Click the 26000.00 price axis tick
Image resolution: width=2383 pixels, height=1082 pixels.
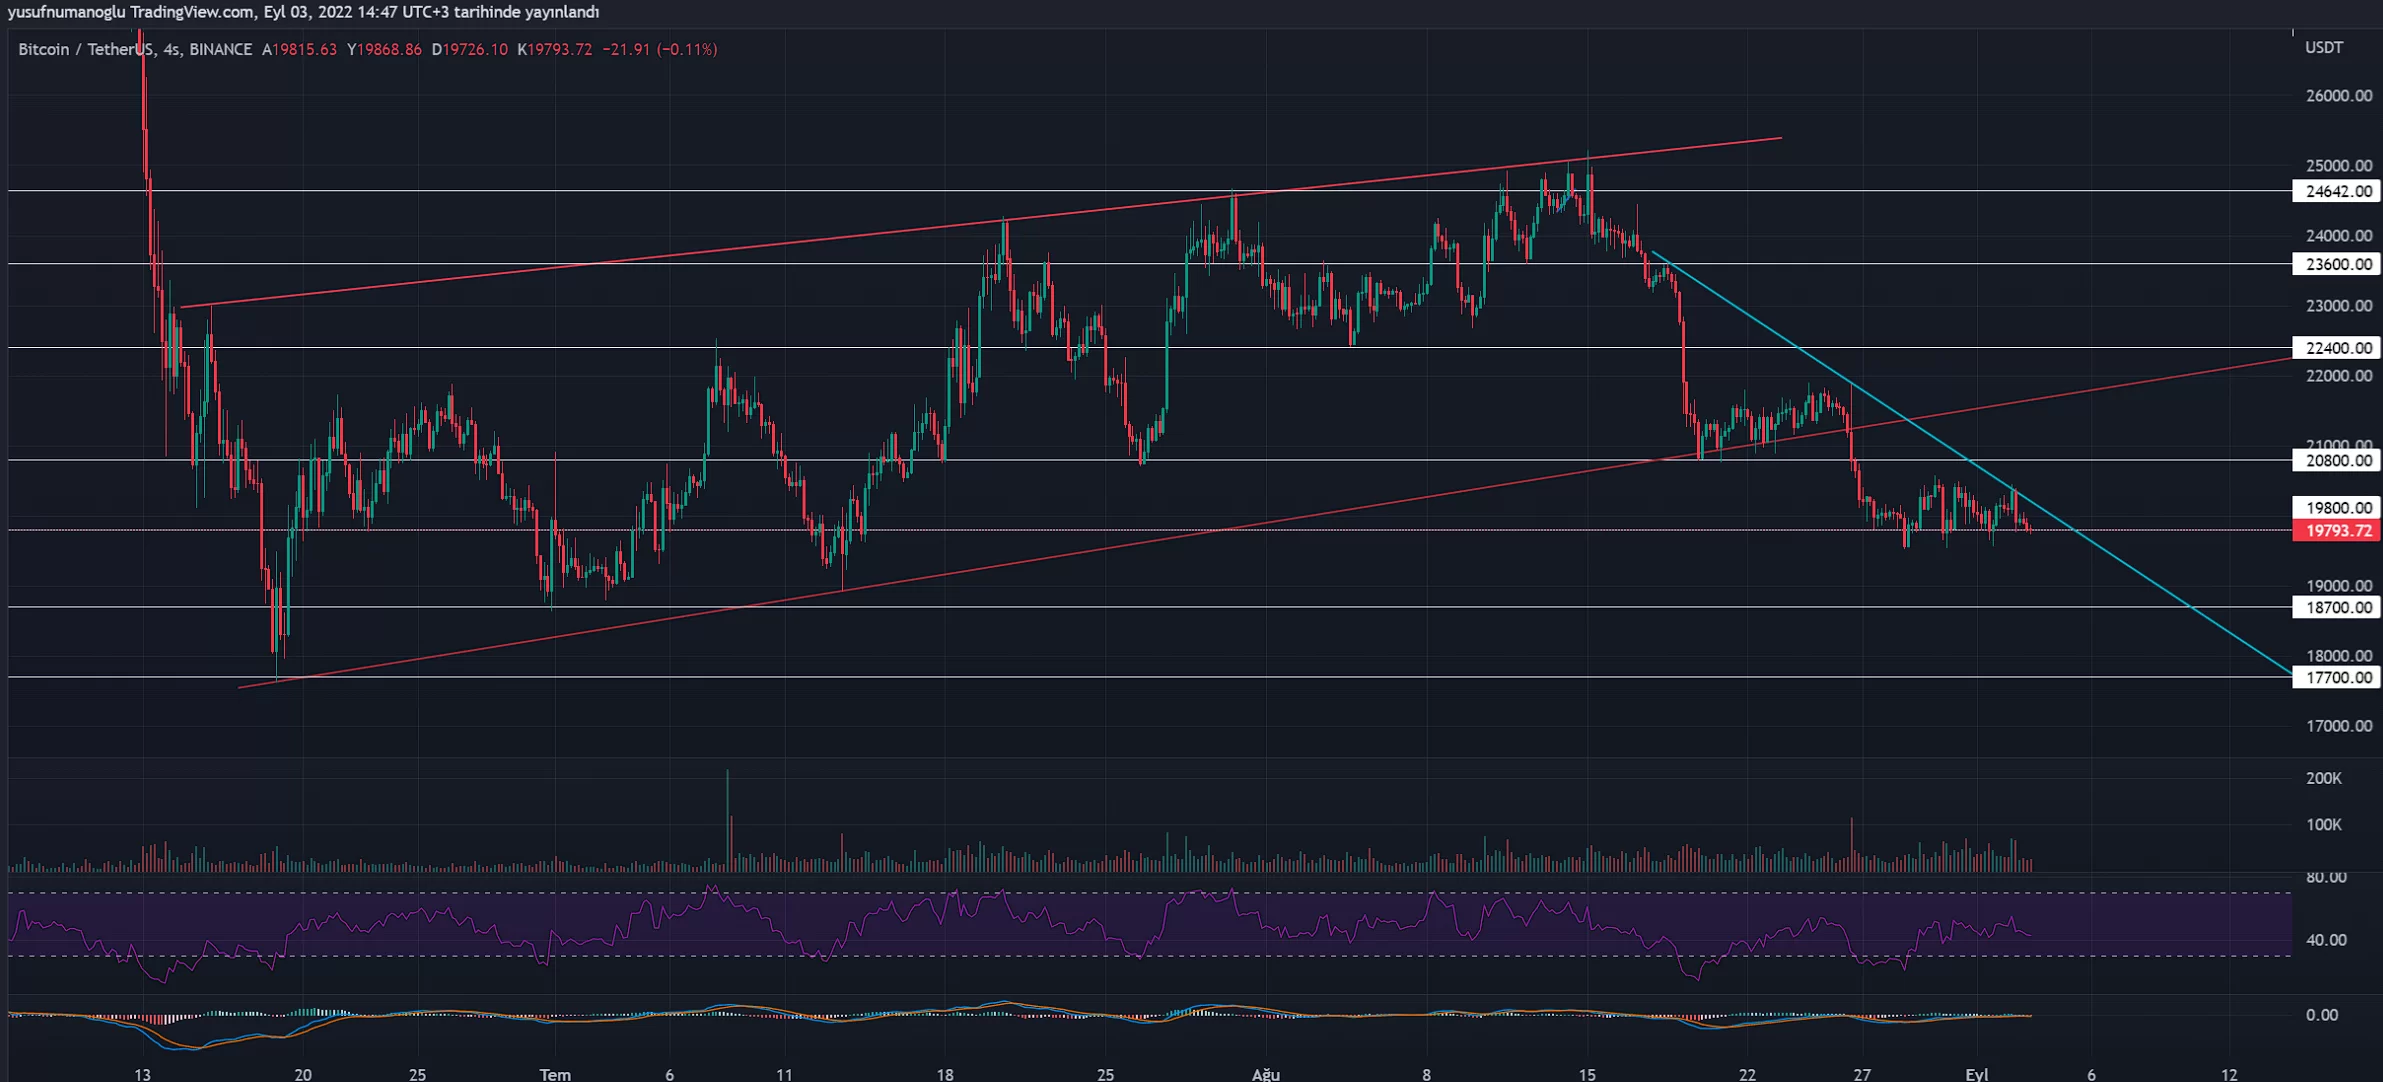(x=2338, y=96)
